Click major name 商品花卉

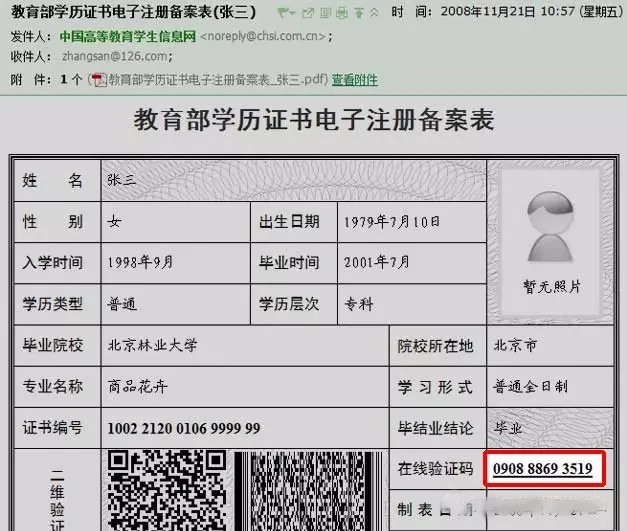pos(138,387)
